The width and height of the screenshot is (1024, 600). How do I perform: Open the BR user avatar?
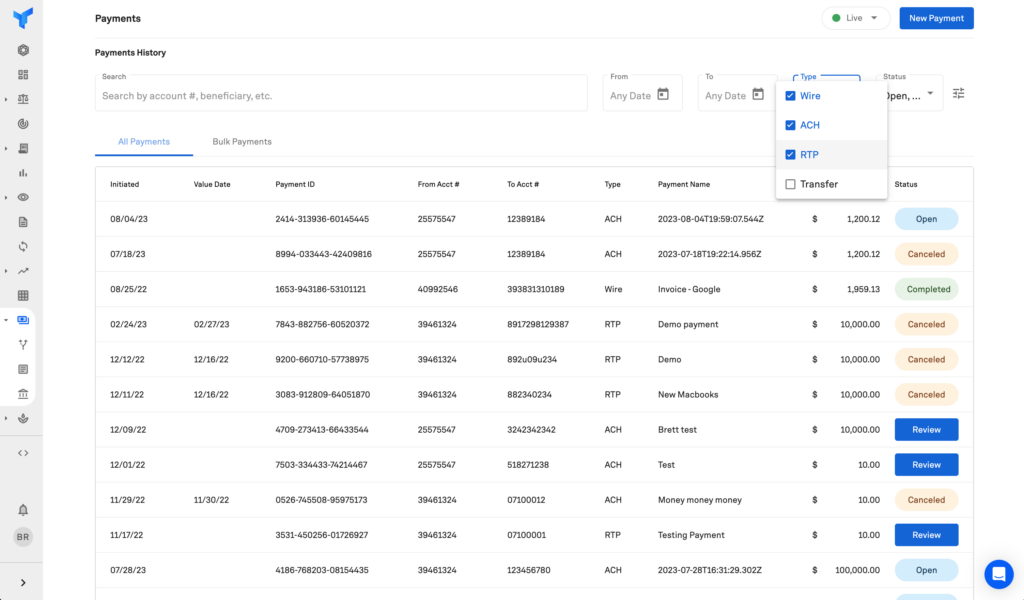(23, 537)
